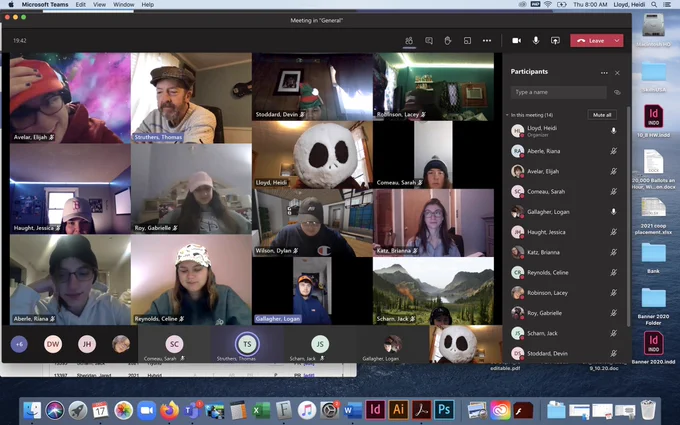Open the Window menu
680x425 pixels.
(x=124, y=4)
